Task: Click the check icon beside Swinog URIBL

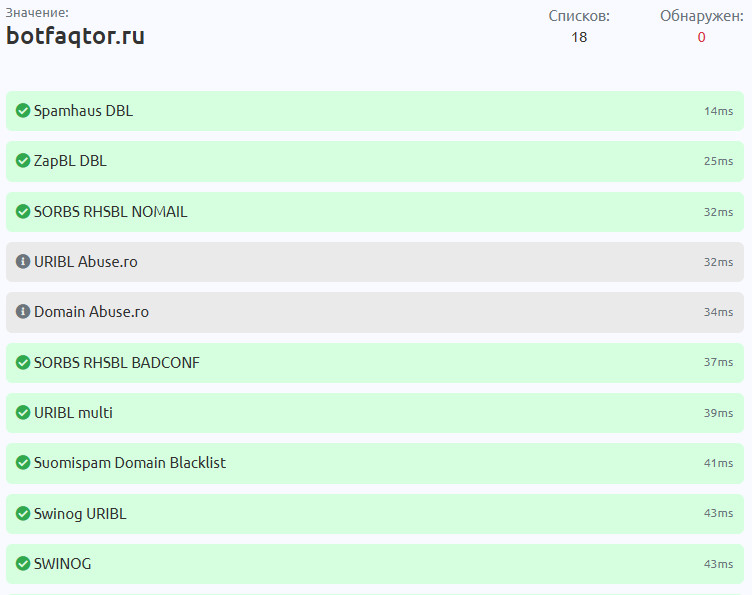Action: [23, 513]
